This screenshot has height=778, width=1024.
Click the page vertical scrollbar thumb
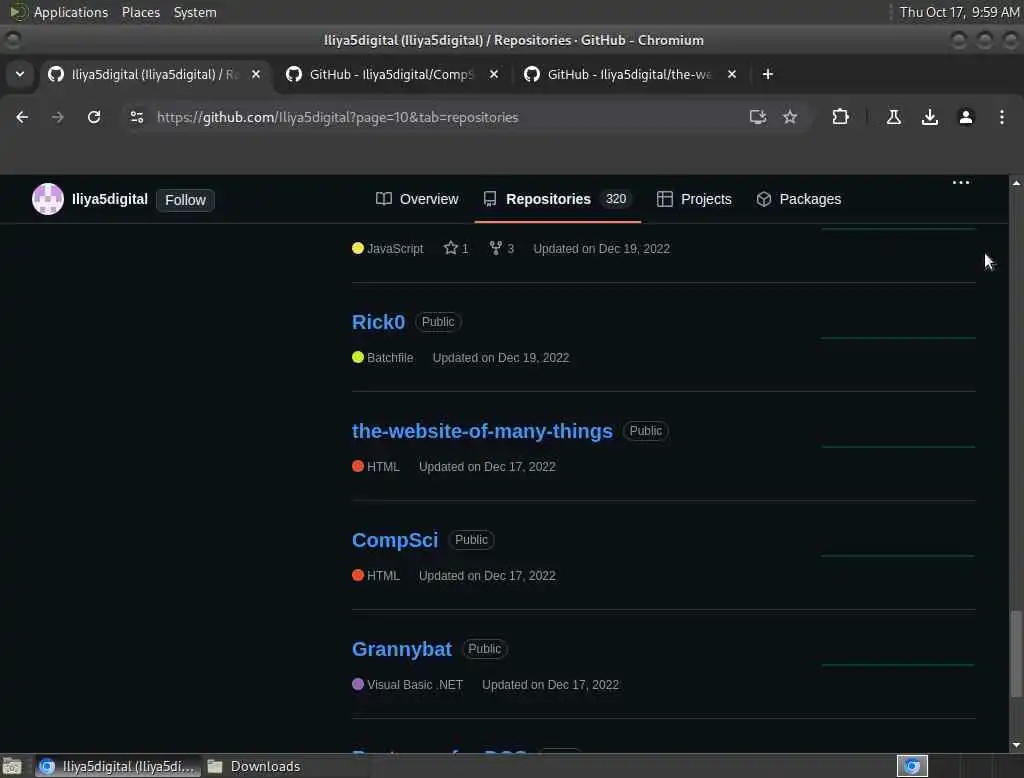click(x=1016, y=653)
